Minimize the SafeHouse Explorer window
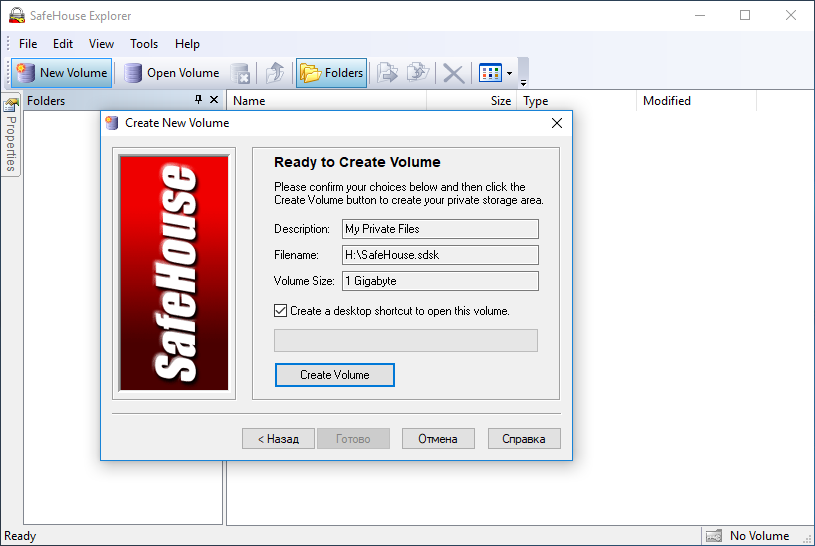 pos(700,16)
